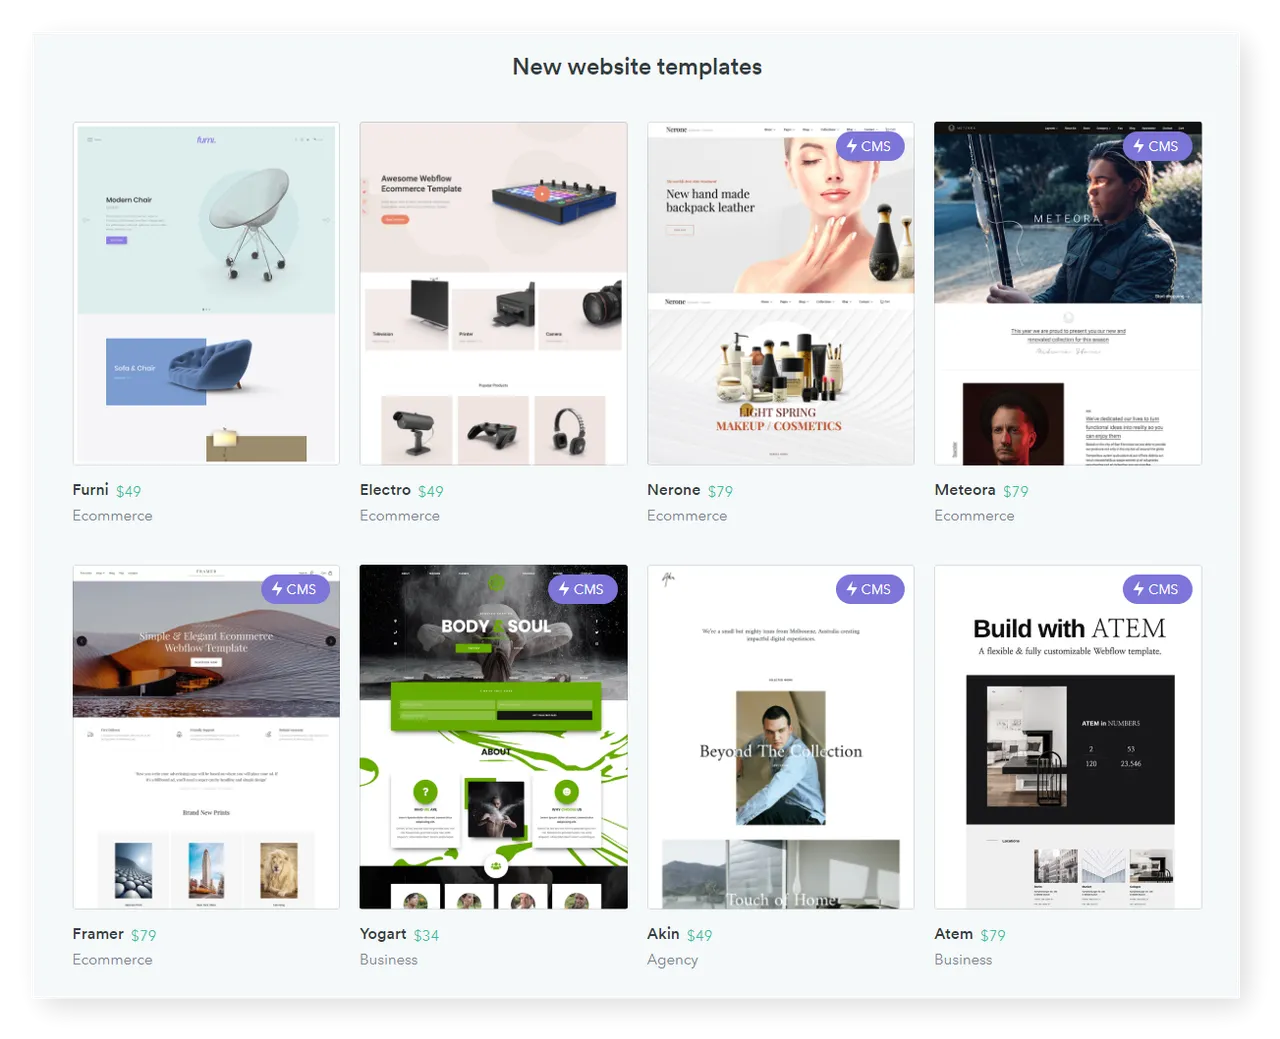Click the CMS badge on Yogart
Image resolution: width=1280 pixels, height=1039 pixels.
tap(582, 589)
